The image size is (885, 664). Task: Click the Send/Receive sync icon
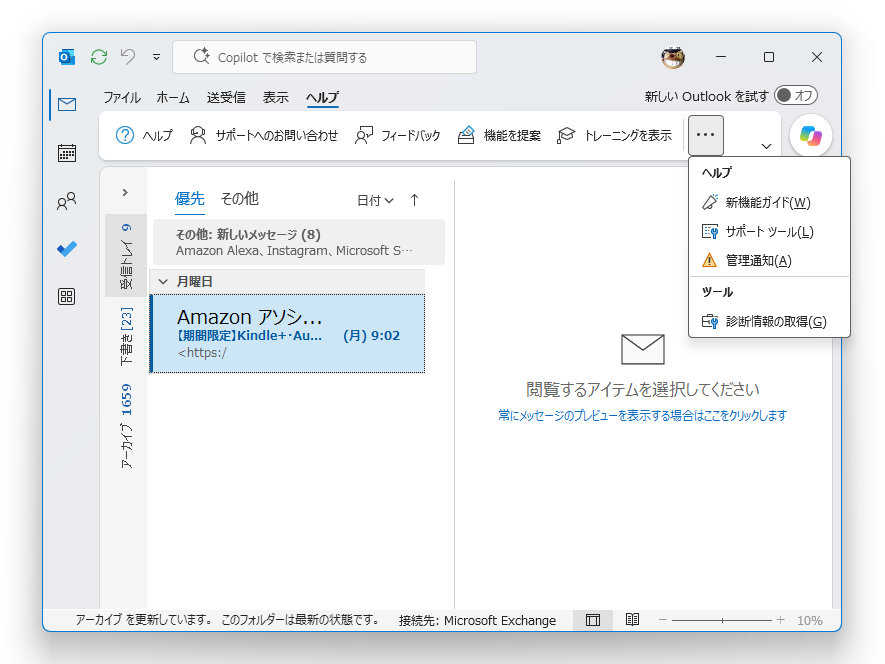click(x=99, y=57)
